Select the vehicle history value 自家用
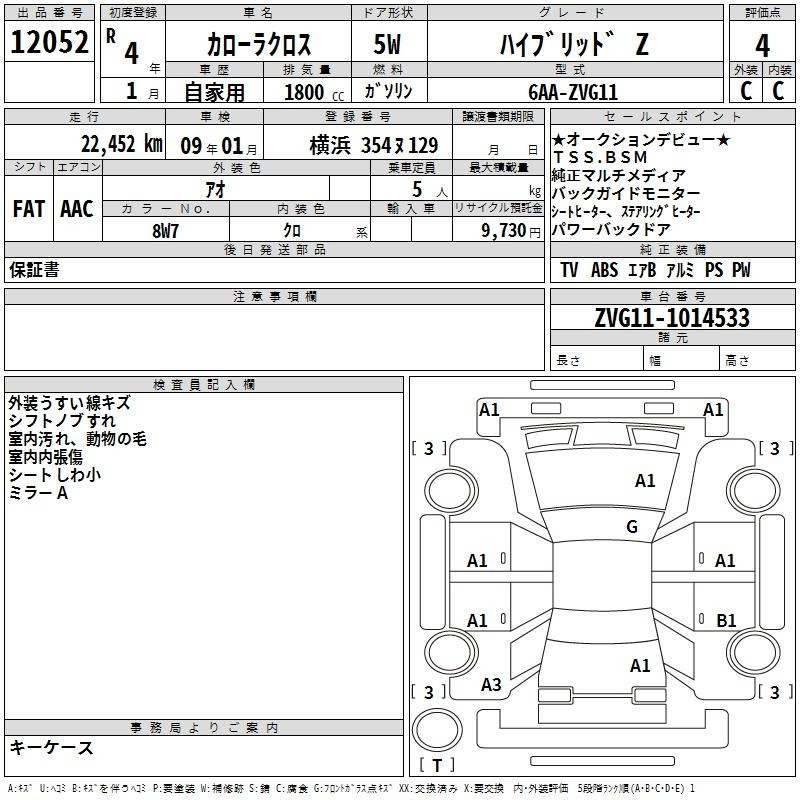The width and height of the screenshot is (800, 800). (214, 92)
